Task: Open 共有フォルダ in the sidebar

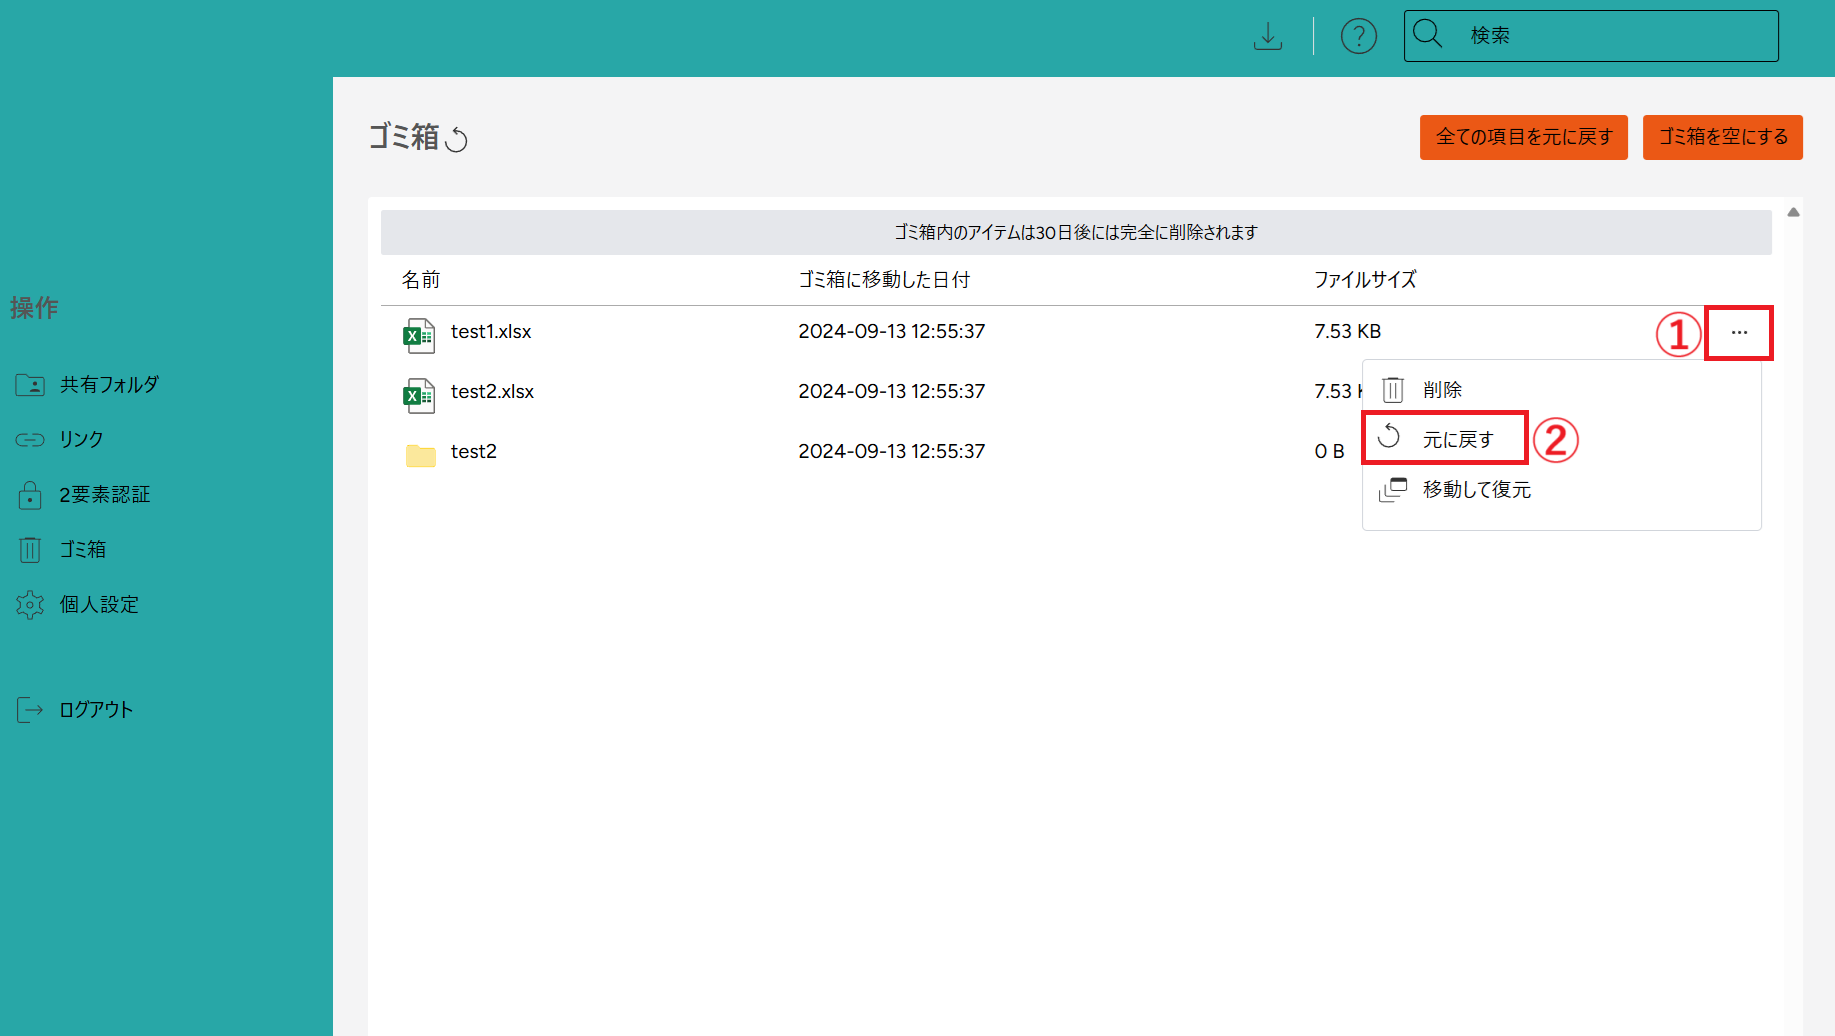Action: 109,385
